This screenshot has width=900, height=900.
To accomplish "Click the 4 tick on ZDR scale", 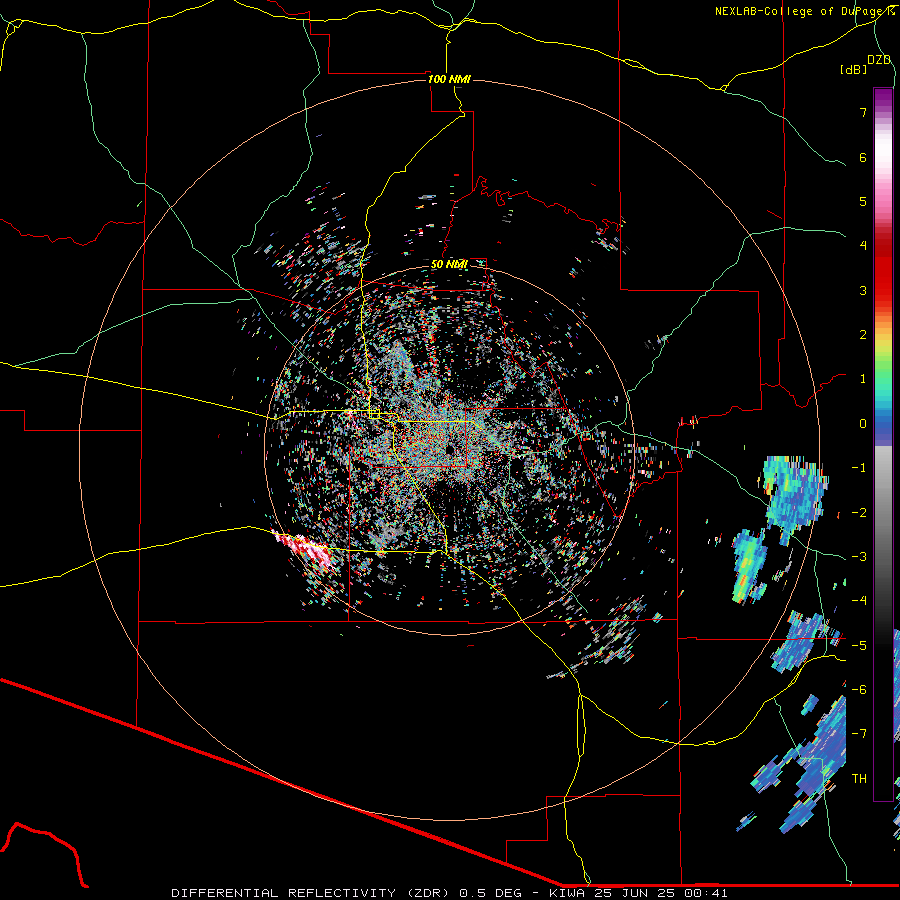I will pyautogui.click(x=863, y=246).
